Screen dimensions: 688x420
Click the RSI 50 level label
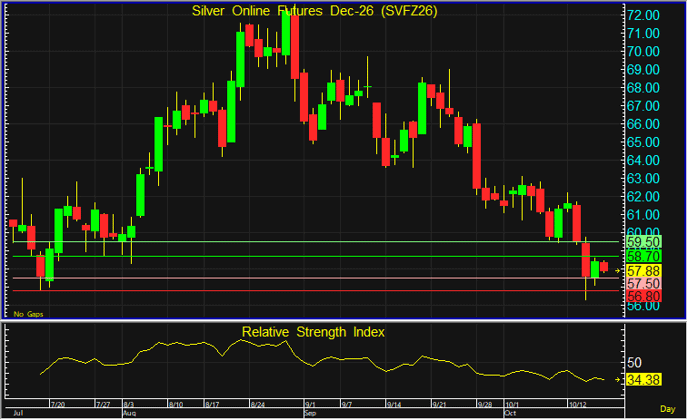634,363
